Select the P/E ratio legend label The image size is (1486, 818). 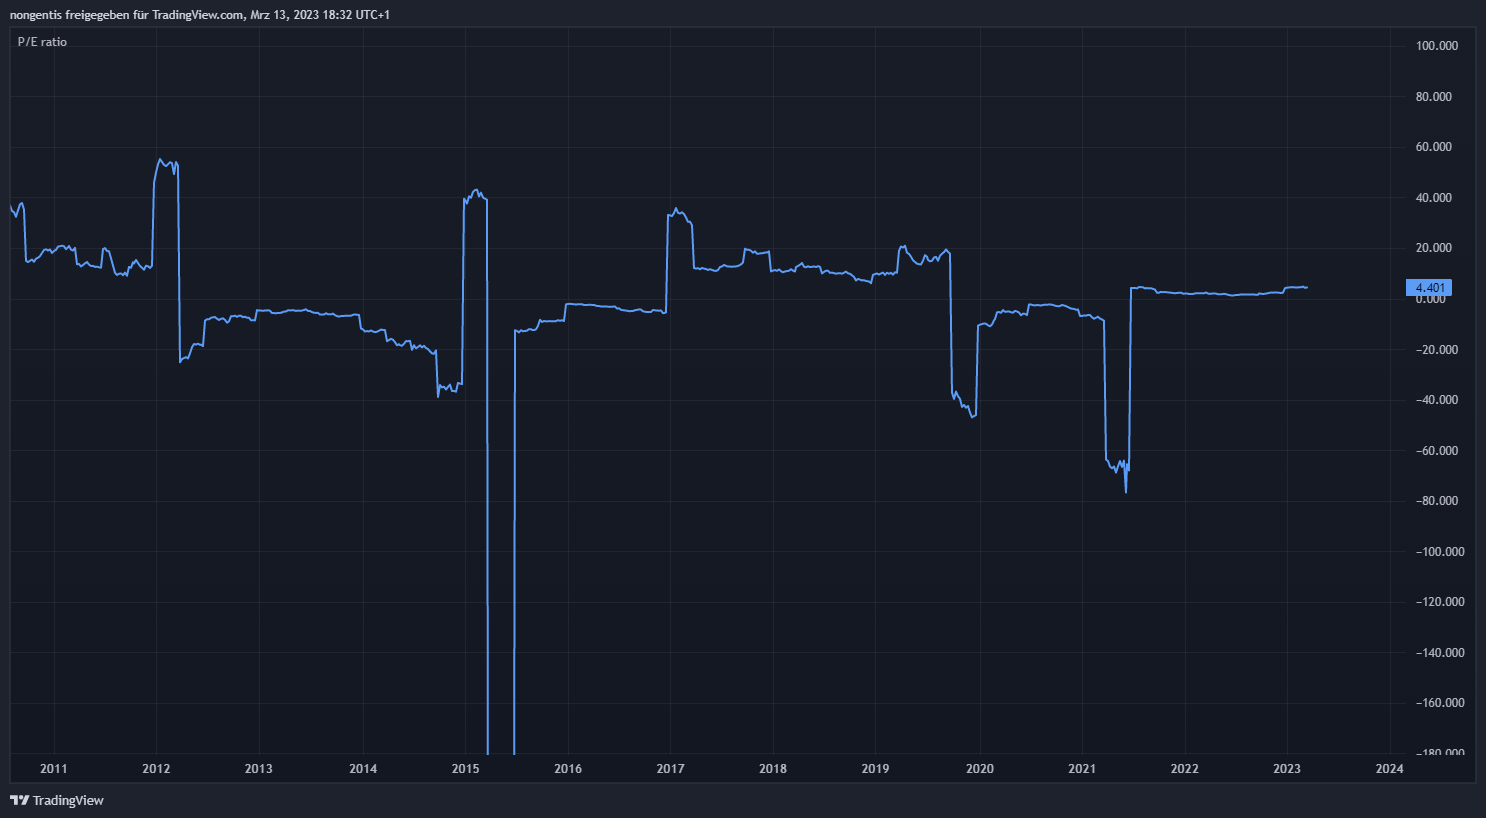[x=43, y=42]
